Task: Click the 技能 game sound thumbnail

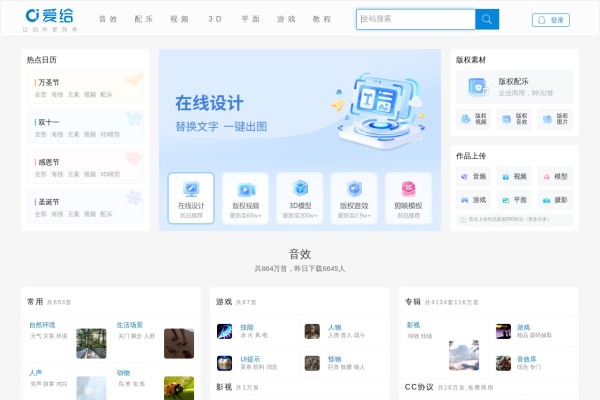Action: [x=225, y=331]
